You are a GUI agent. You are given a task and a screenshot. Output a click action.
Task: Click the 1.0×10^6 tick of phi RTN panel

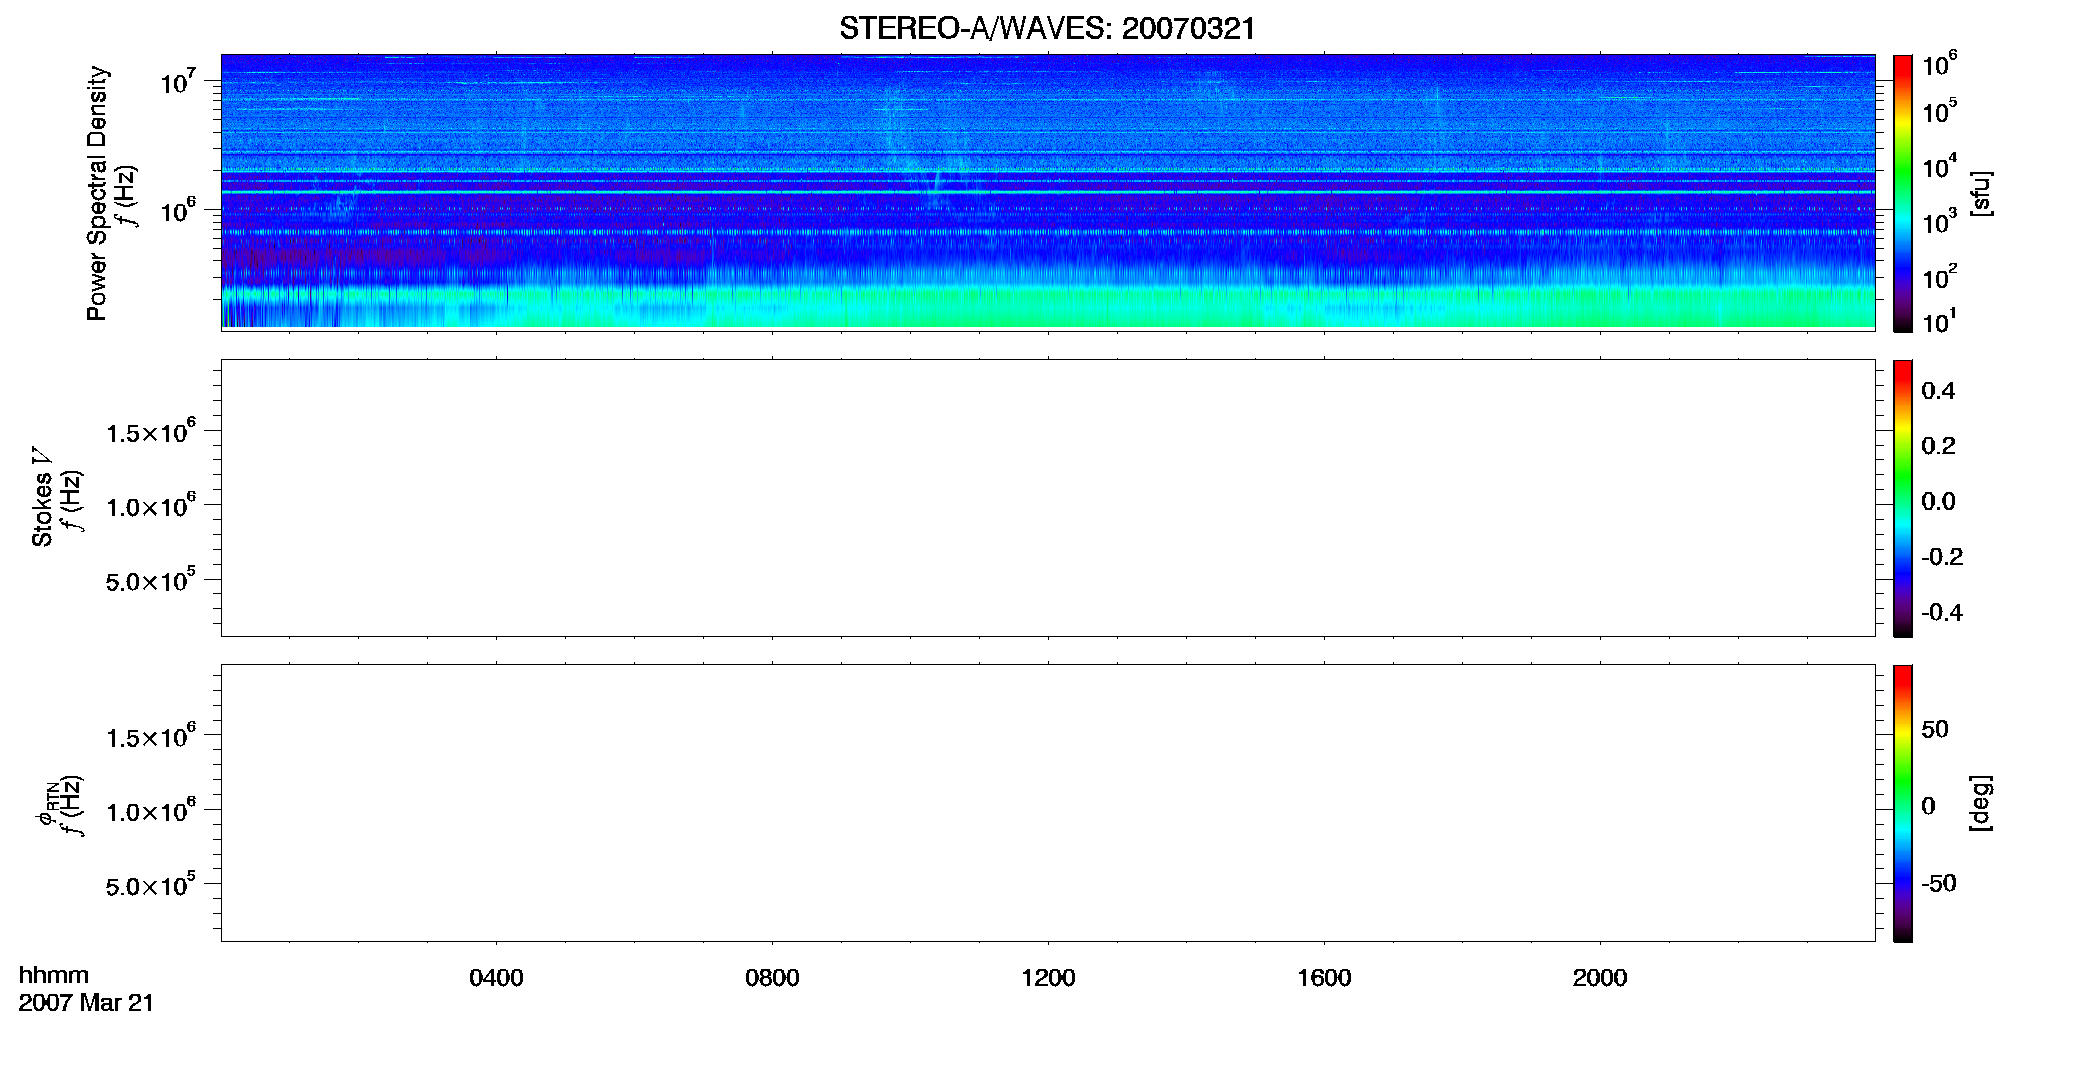pyautogui.click(x=151, y=810)
